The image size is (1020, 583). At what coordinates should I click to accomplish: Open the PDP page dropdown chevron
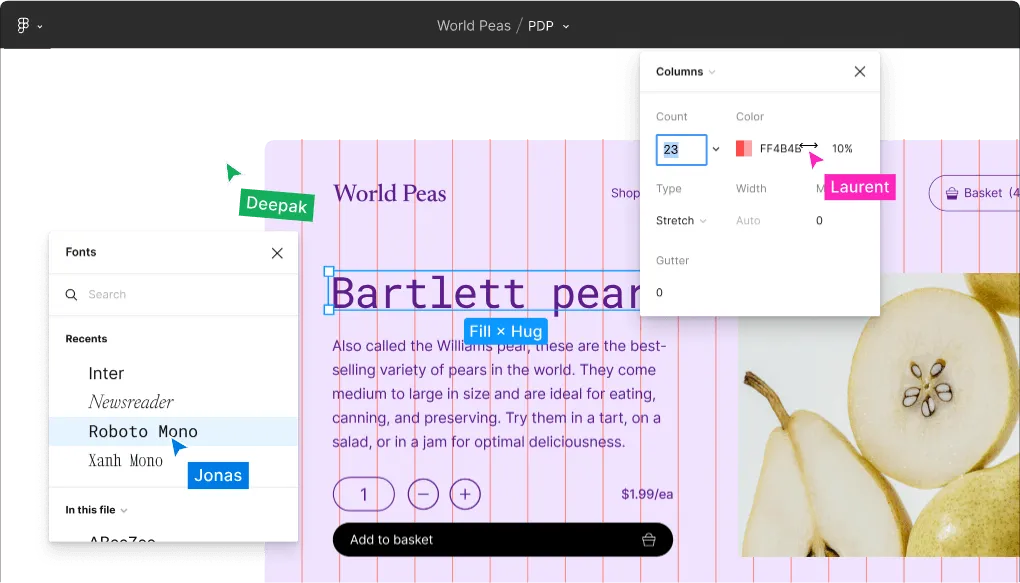565,27
